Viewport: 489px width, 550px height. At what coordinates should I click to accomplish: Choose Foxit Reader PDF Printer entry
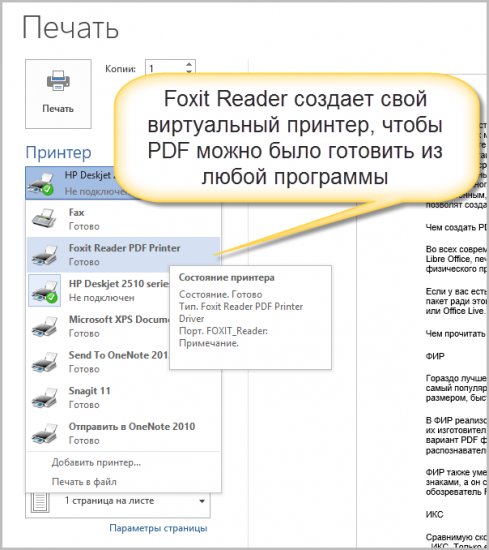(x=123, y=255)
